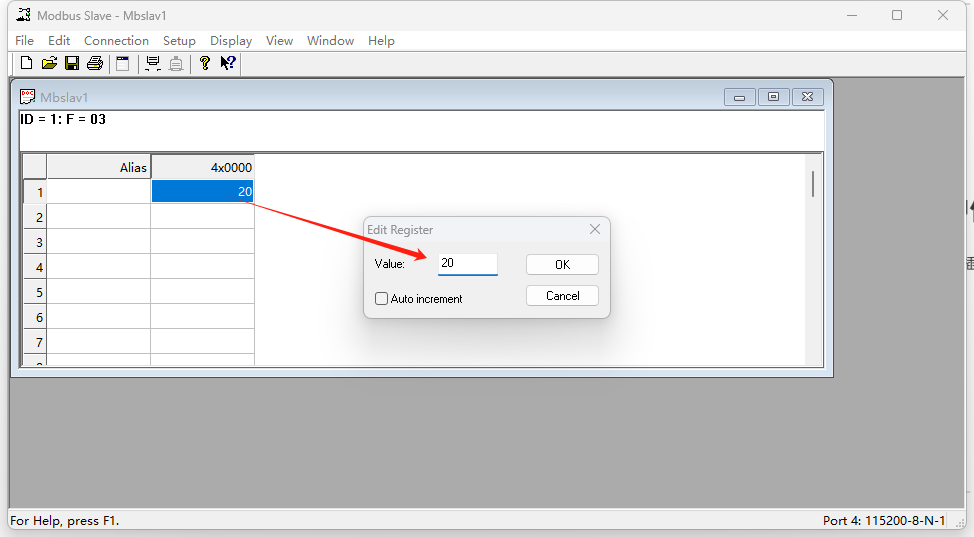Click the ID = 1: F = 03 status text
This screenshot has height=537, width=974.
[63, 119]
